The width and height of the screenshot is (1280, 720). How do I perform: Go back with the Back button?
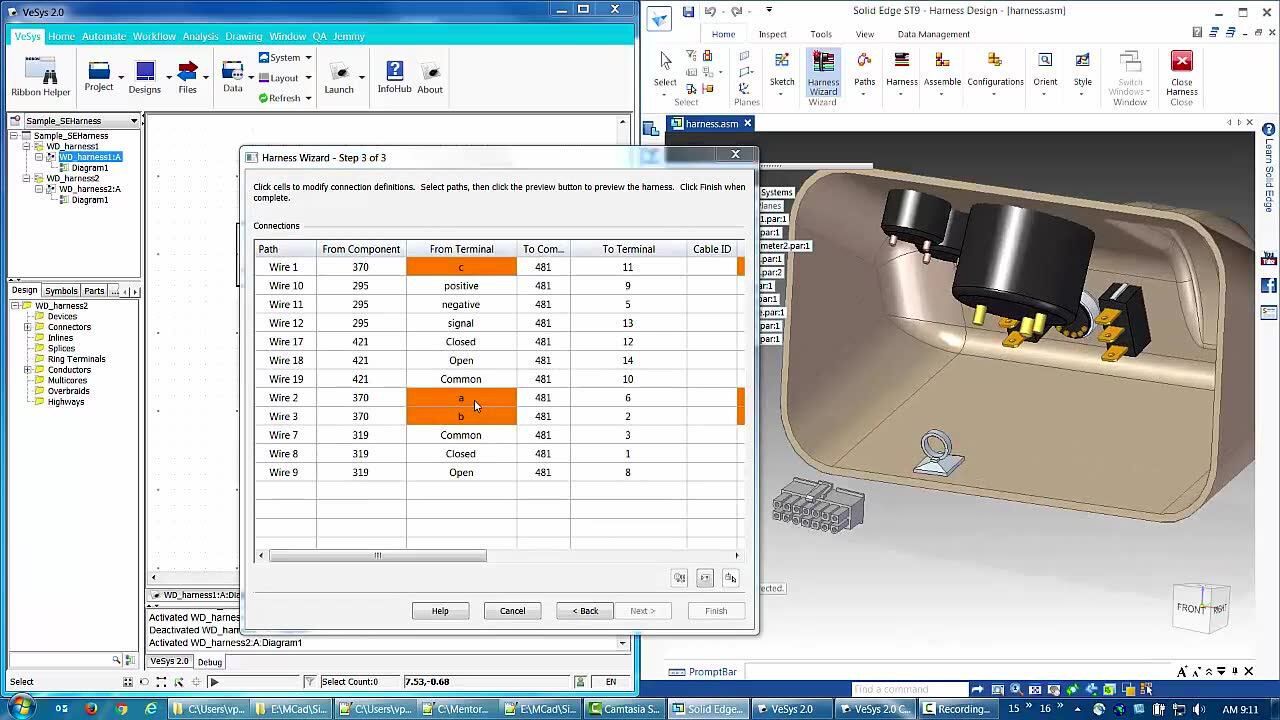click(585, 611)
